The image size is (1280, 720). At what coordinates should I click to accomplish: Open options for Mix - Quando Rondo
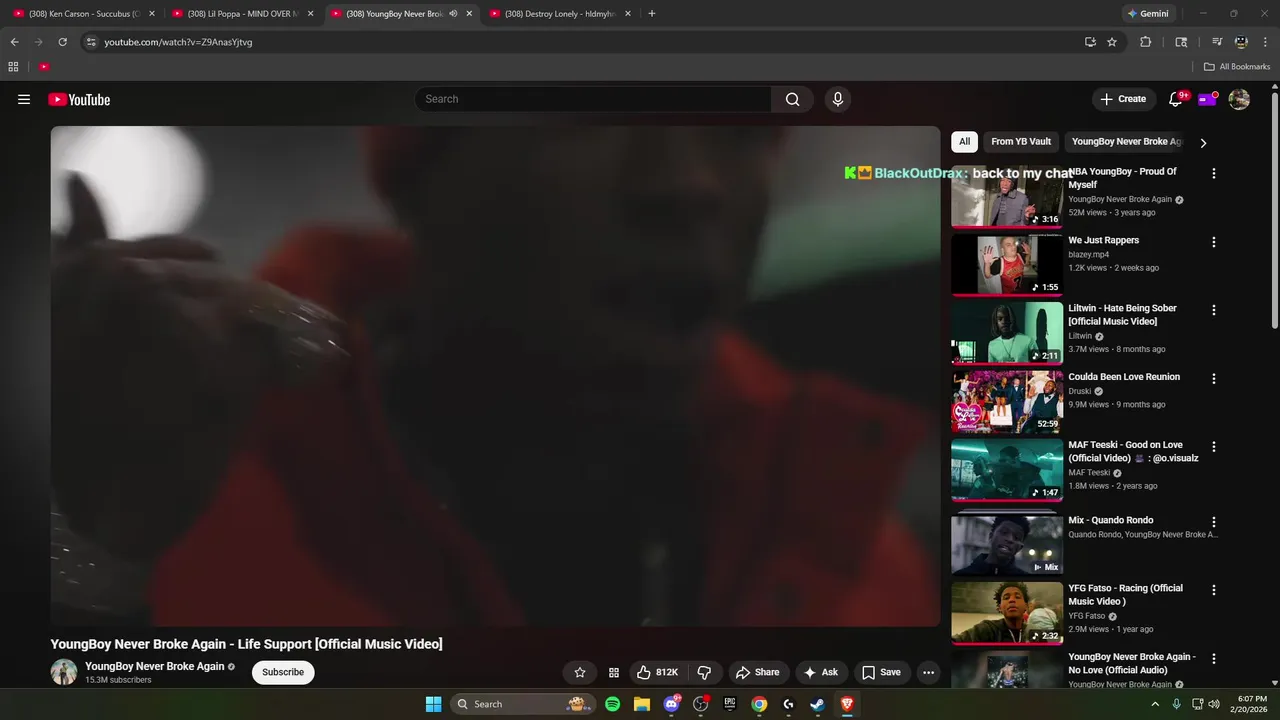pos(1214,522)
